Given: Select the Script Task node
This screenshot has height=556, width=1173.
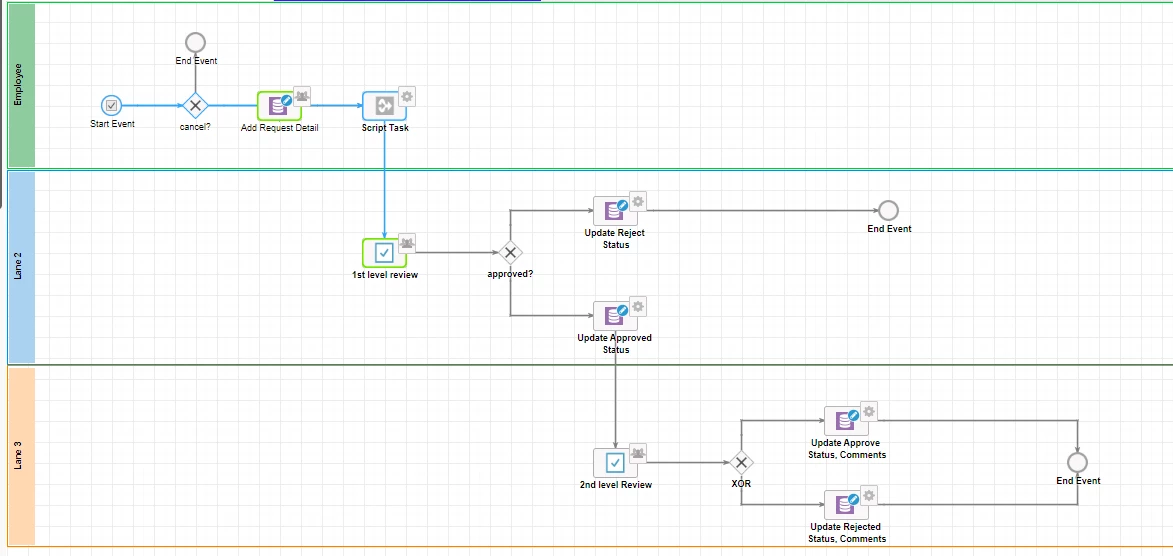Looking at the screenshot, I should click(x=385, y=106).
